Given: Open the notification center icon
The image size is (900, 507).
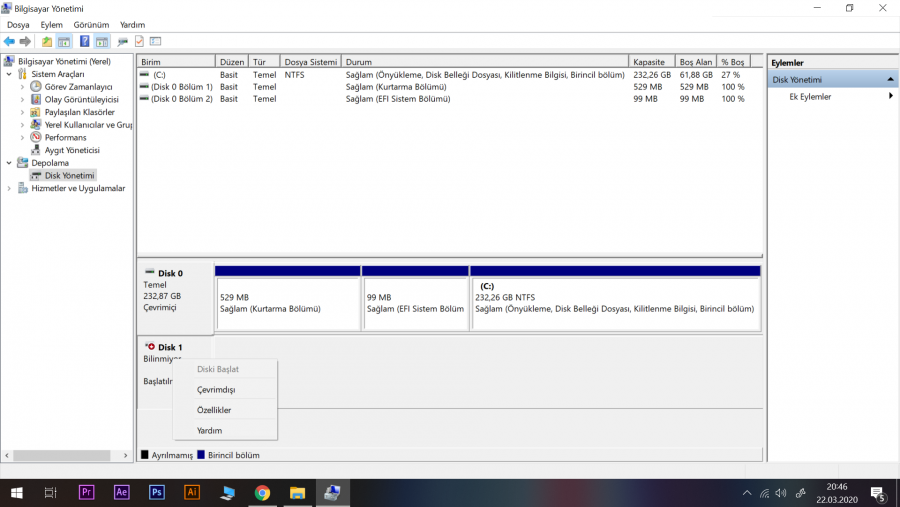Looking at the screenshot, I should pos(878,493).
